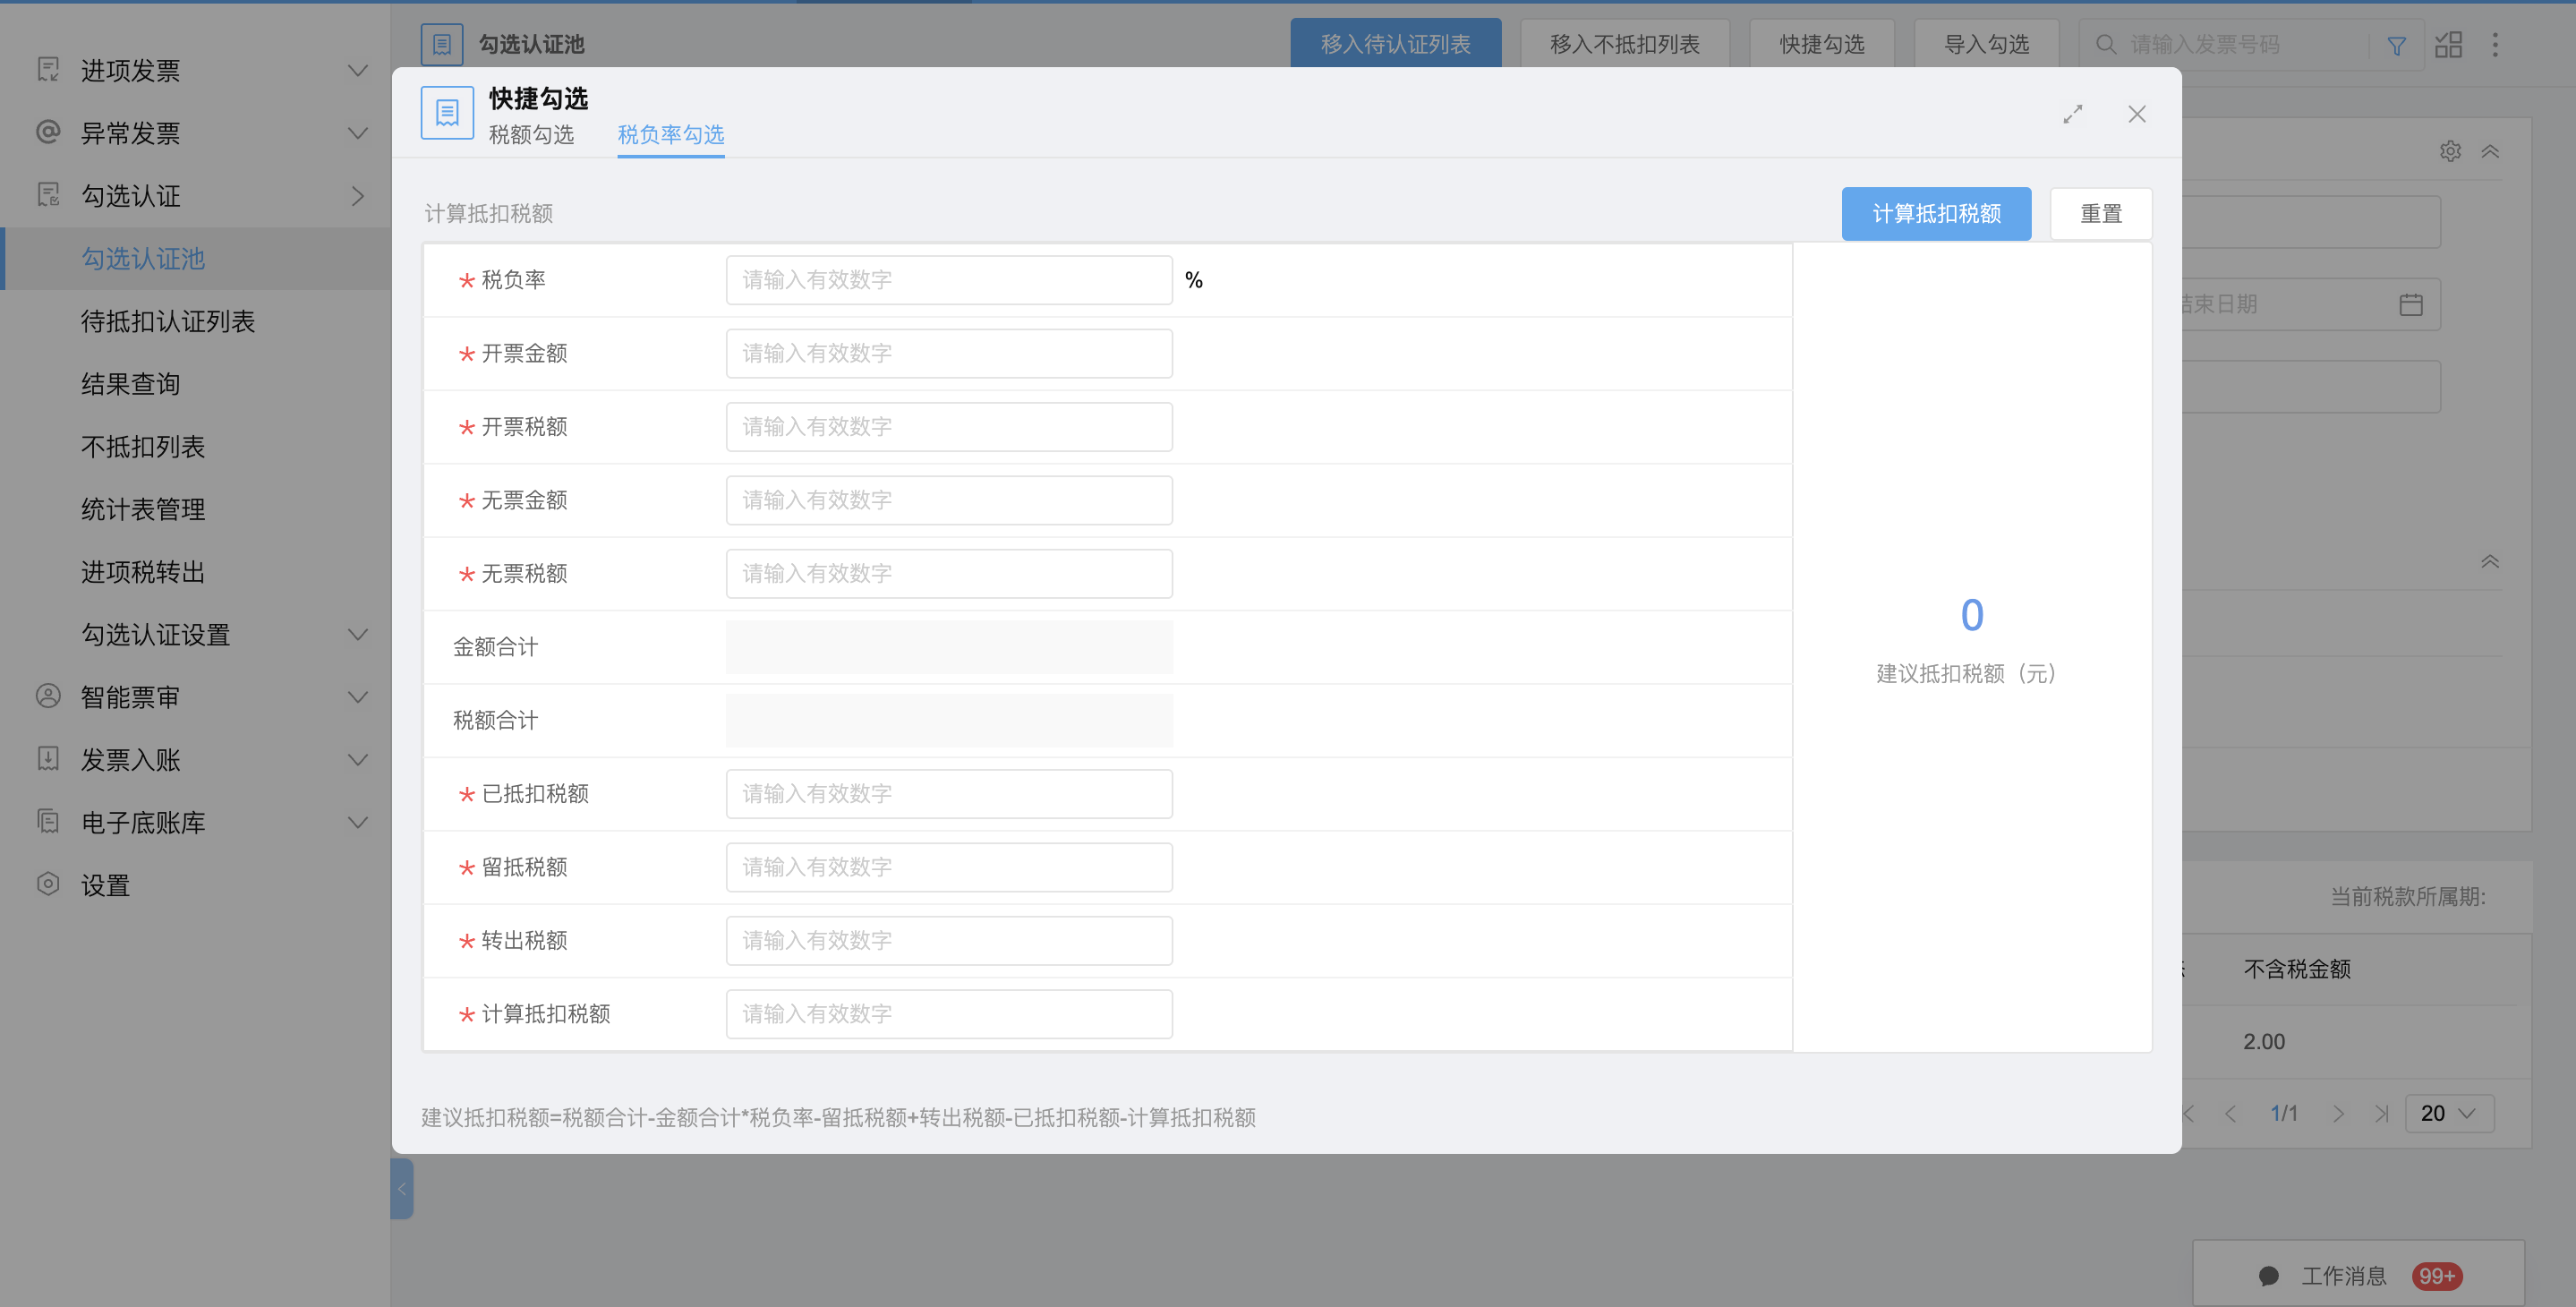Focus the 无票税额 input field
Screen dimensions: 2576x1307
click(x=949, y=573)
